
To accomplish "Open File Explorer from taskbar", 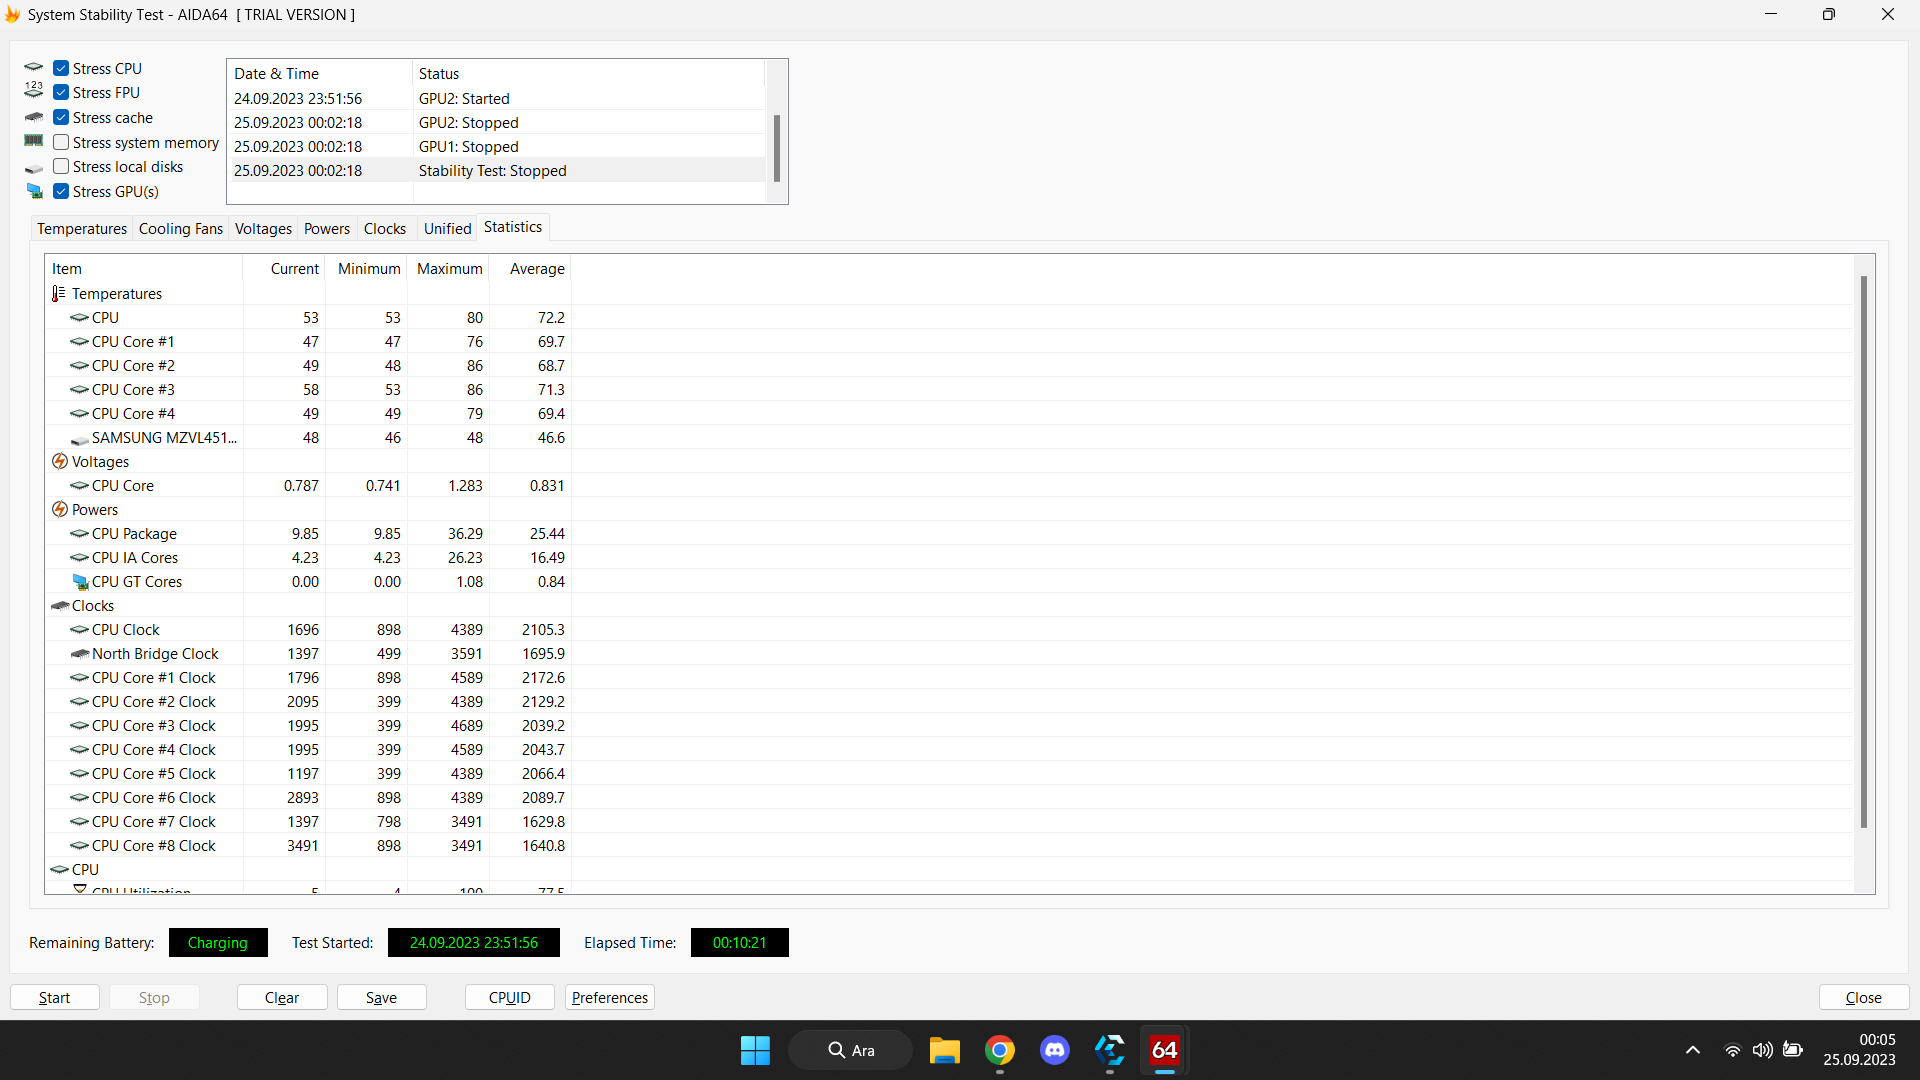I will point(944,1050).
